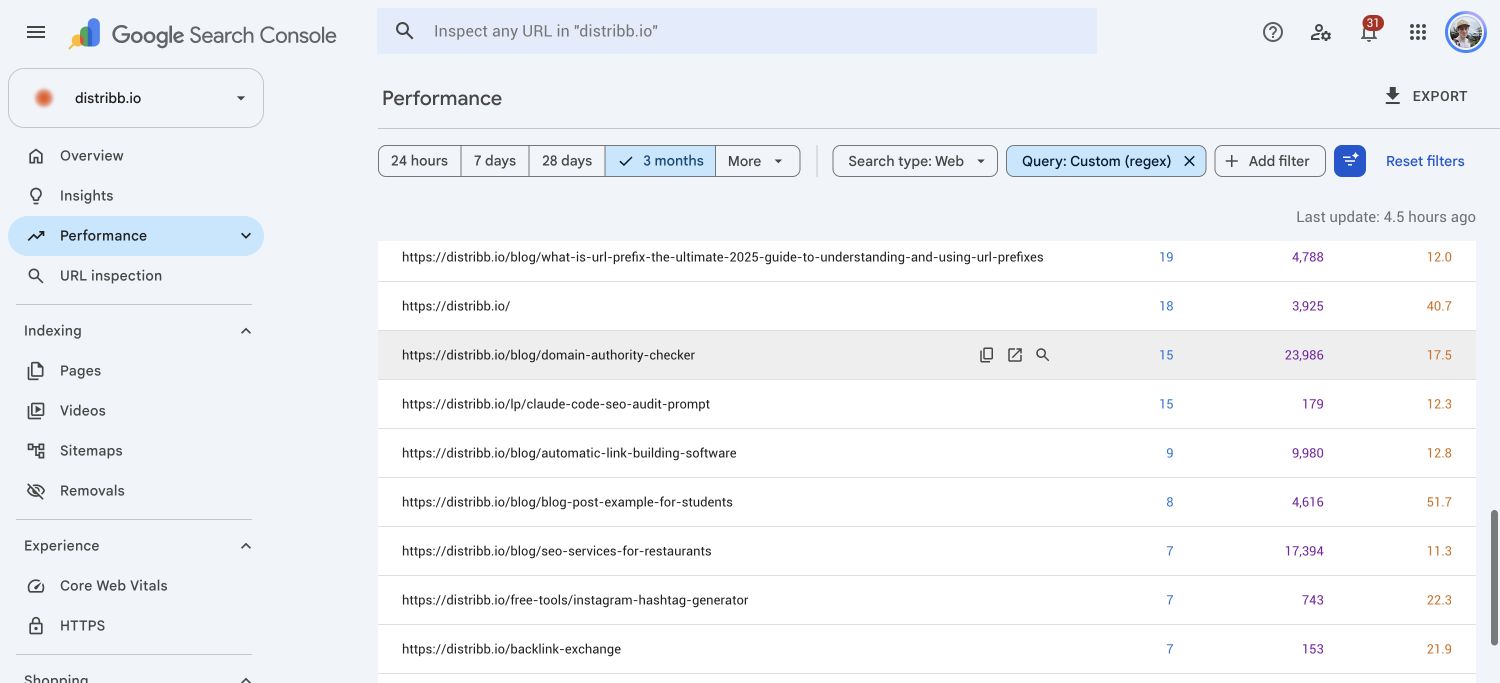Open the More date range dropdown
1500x683 pixels.
pos(757,161)
